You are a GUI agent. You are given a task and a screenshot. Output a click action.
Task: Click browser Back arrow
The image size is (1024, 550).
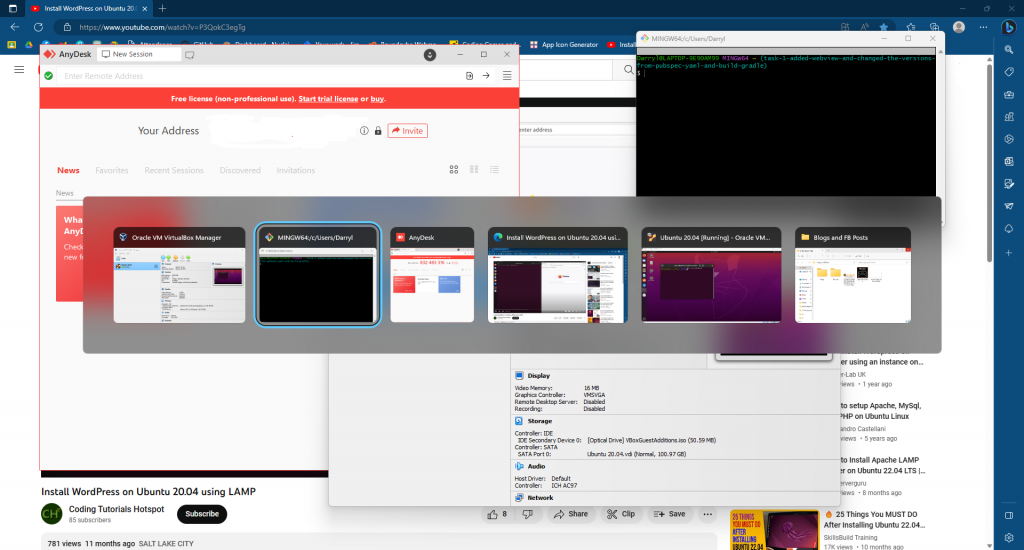(x=14, y=27)
